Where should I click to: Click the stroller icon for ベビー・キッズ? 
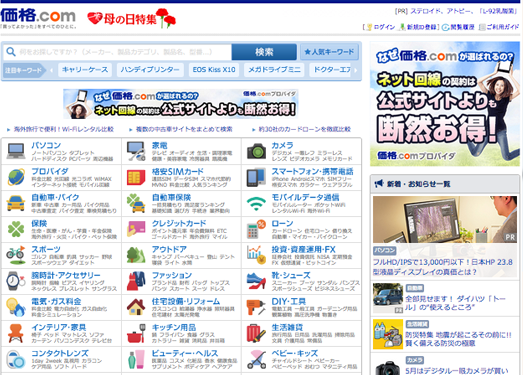tap(256, 359)
